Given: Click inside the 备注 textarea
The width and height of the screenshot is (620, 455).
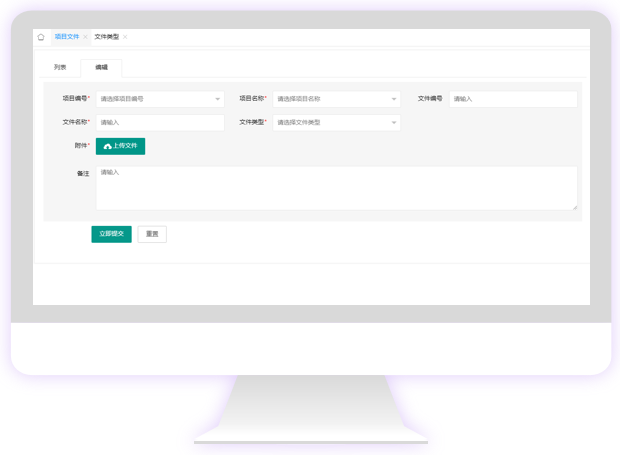Looking at the screenshot, I should [335, 188].
